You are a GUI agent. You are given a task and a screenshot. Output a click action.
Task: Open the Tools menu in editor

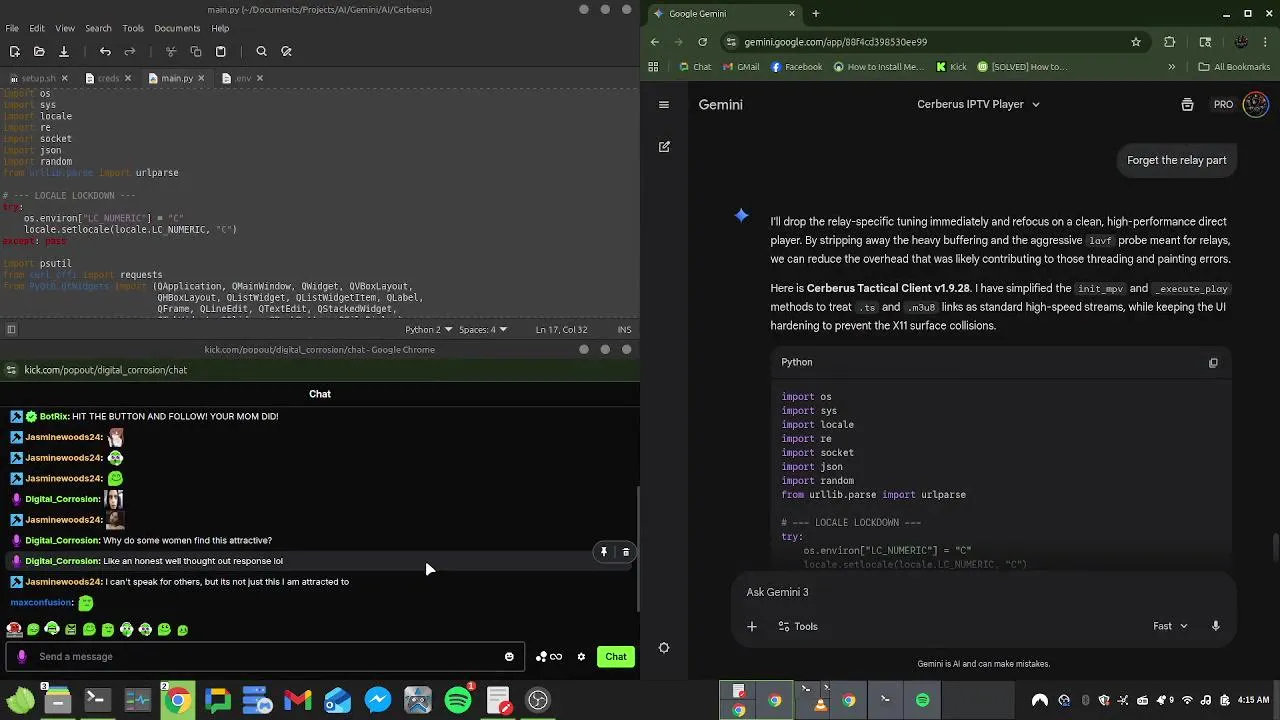[133, 28]
